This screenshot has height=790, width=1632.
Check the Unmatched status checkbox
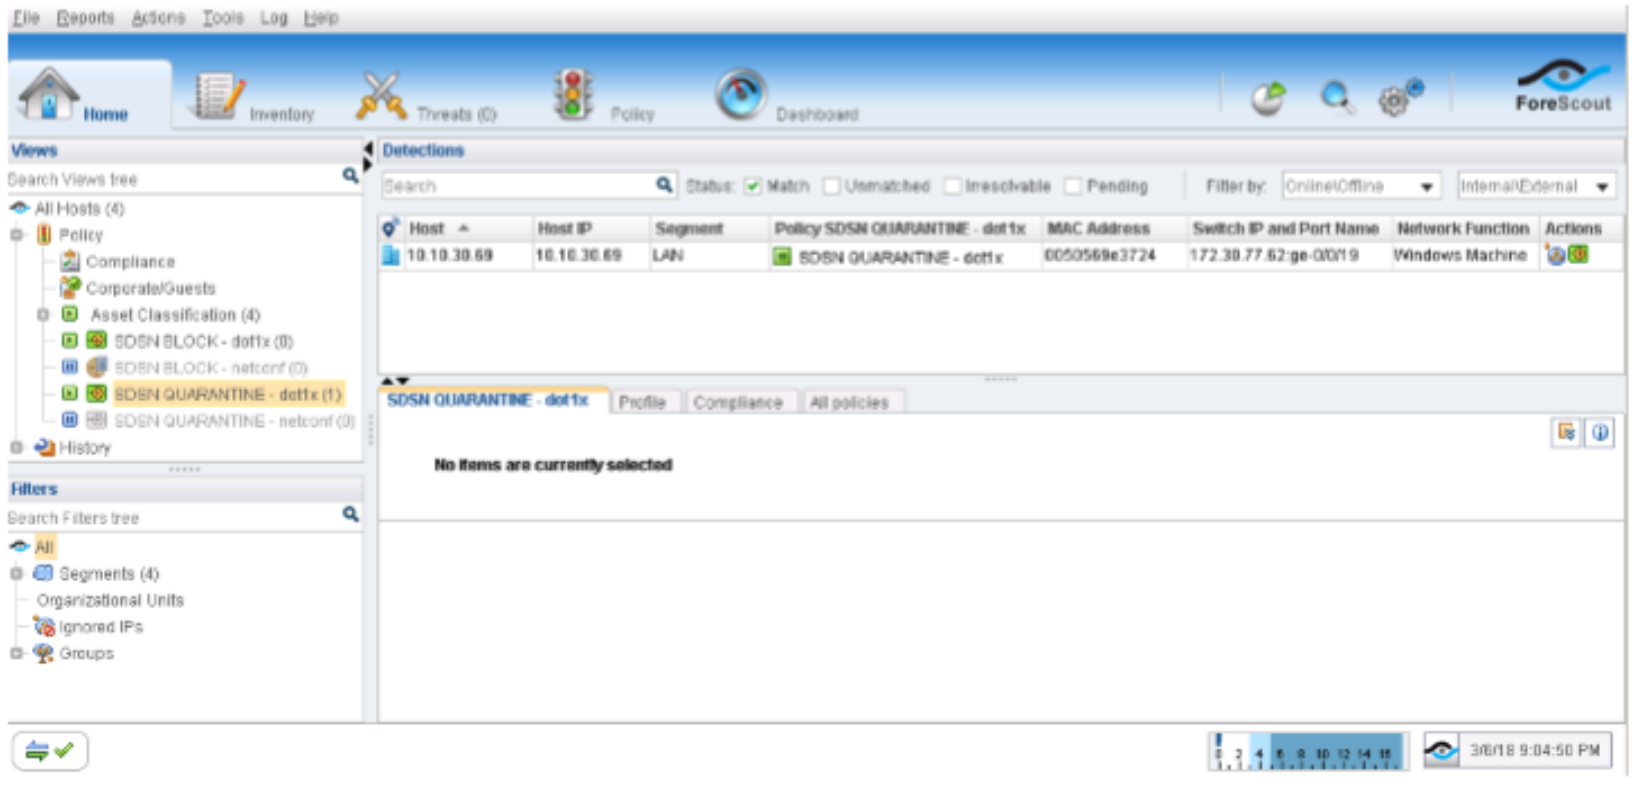click(x=832, y=186)
